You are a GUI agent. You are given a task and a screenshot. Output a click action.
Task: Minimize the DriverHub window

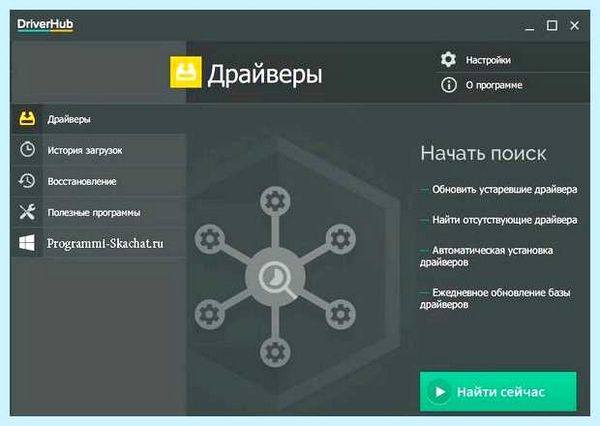pyautogui.click(x=530, y=26)
